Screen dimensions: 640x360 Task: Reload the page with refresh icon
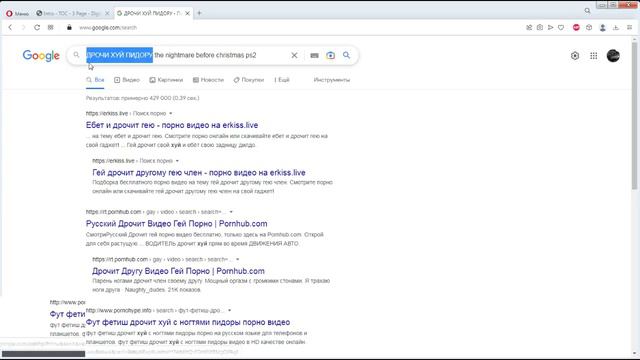tap(37, 27)
